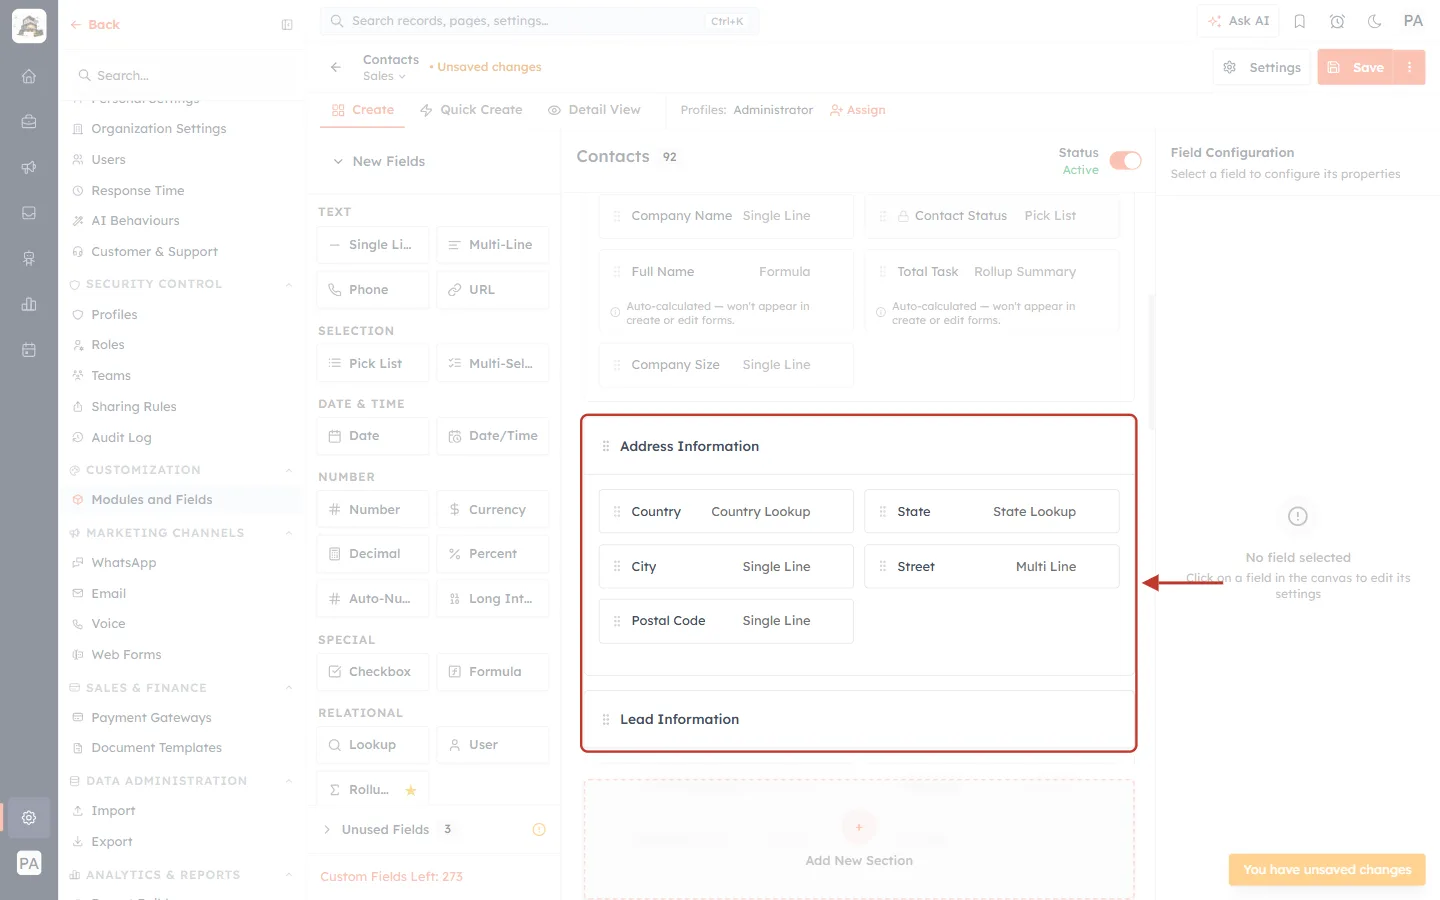Click the Back link at top left
The width and height of the screenshot is (1440, 900).
(95, 25)
